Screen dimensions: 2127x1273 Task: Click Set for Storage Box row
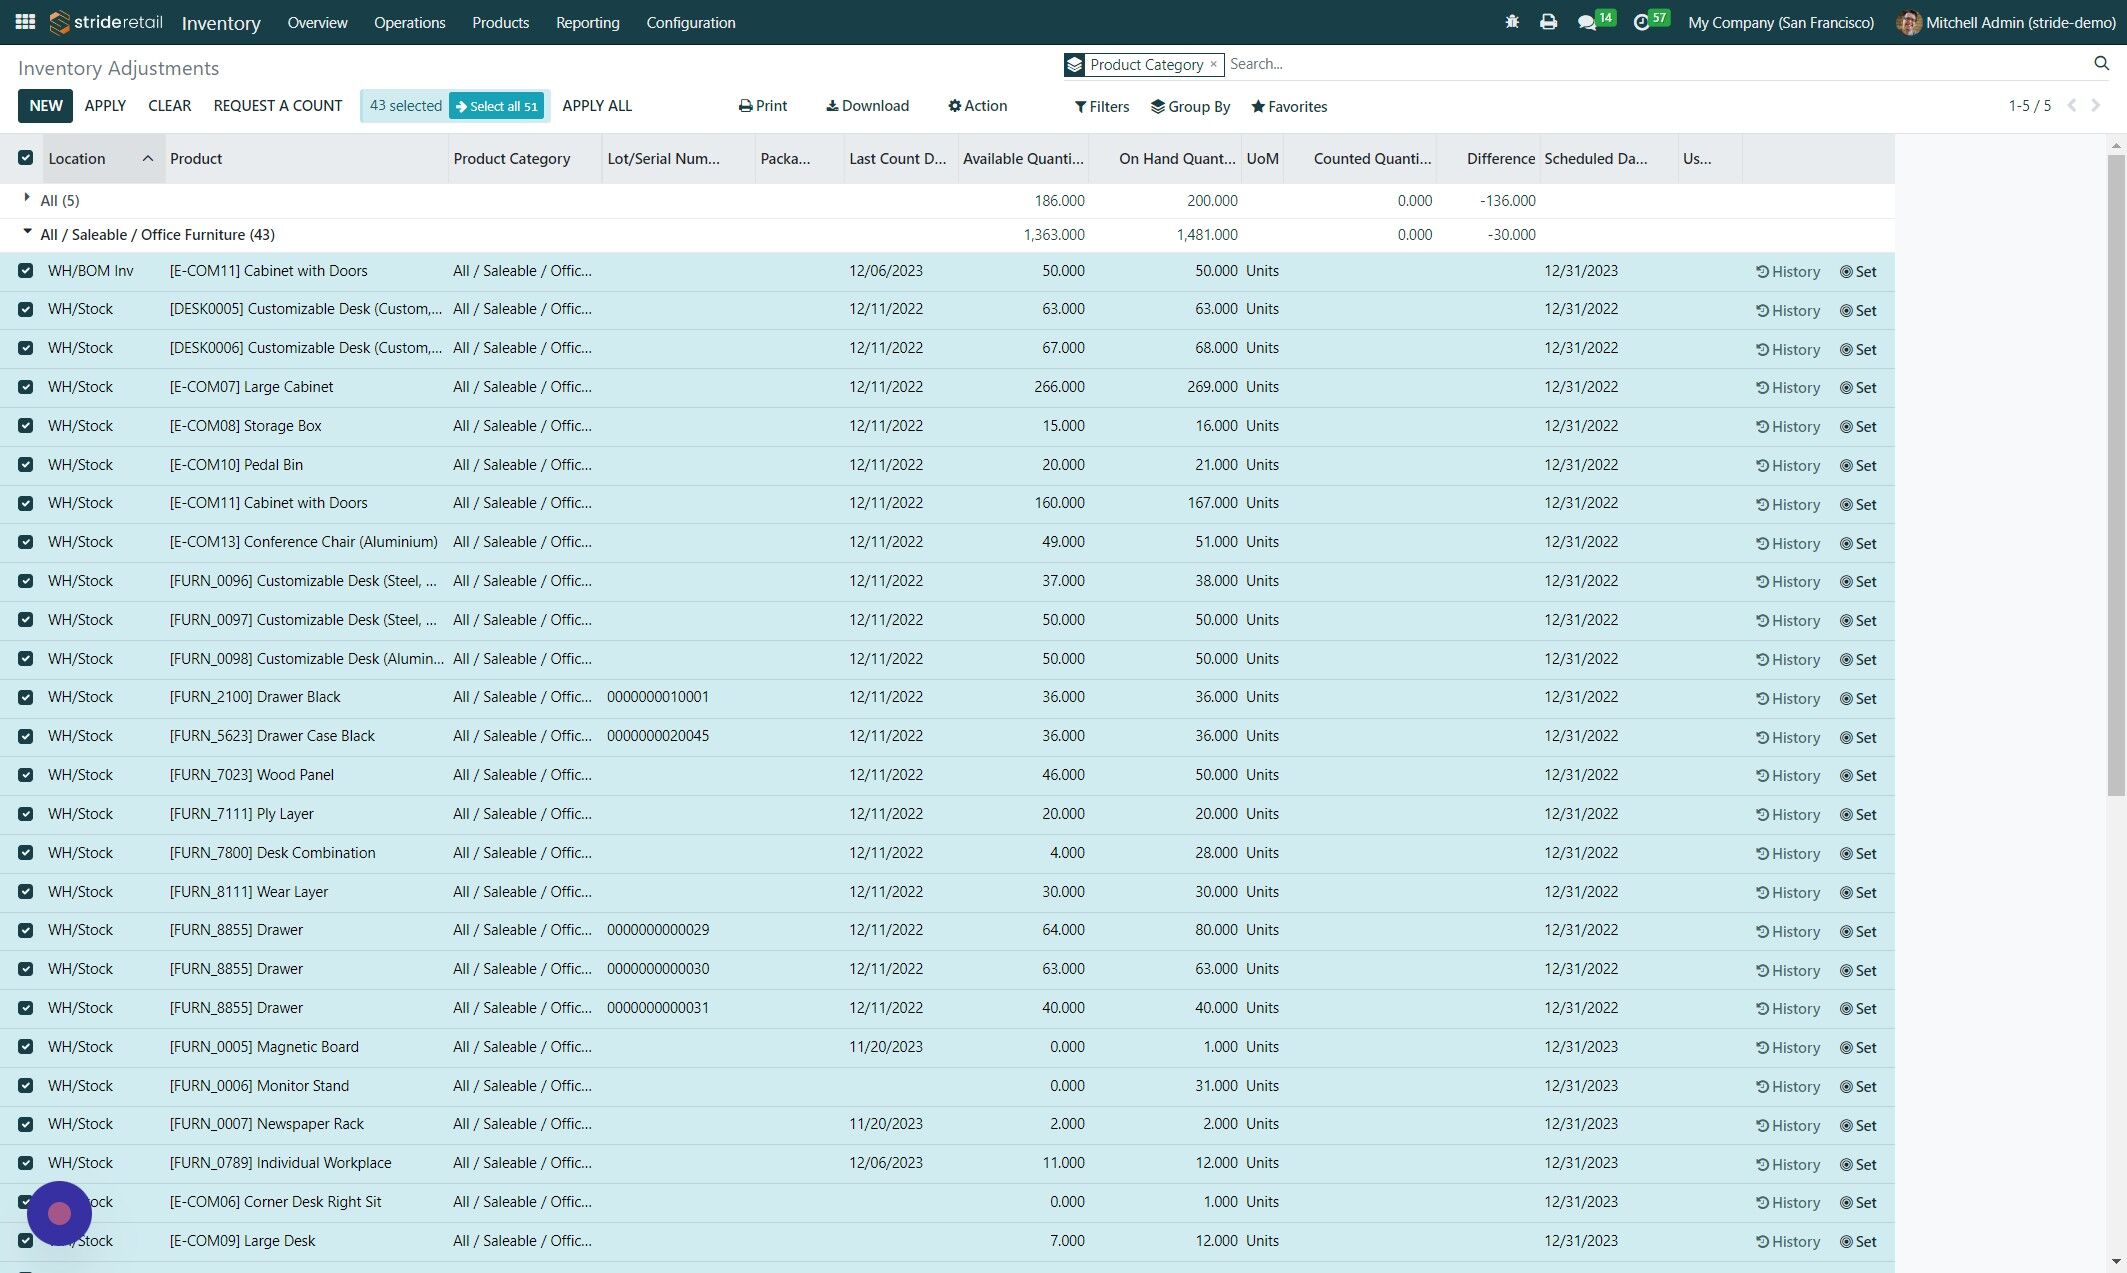pyautogui.click(x=1858, y=427)
